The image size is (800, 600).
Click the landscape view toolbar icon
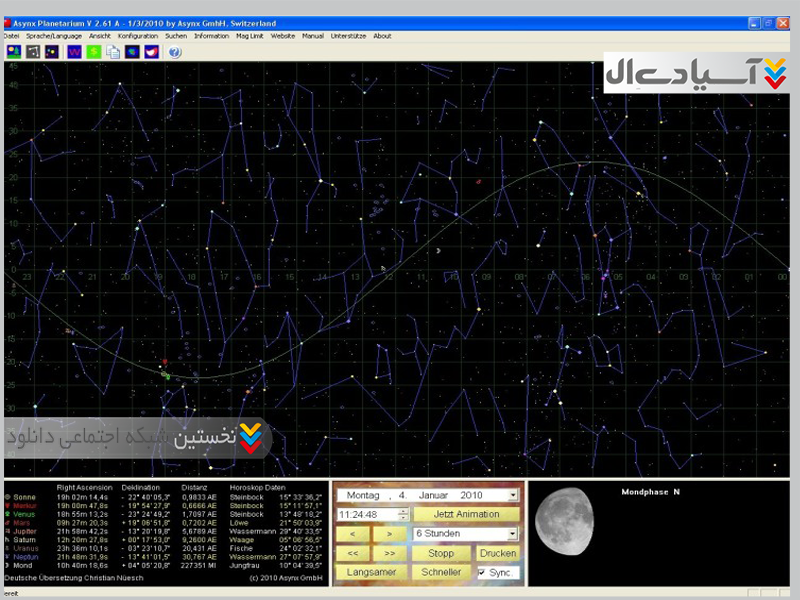click(x=13, y=51)
